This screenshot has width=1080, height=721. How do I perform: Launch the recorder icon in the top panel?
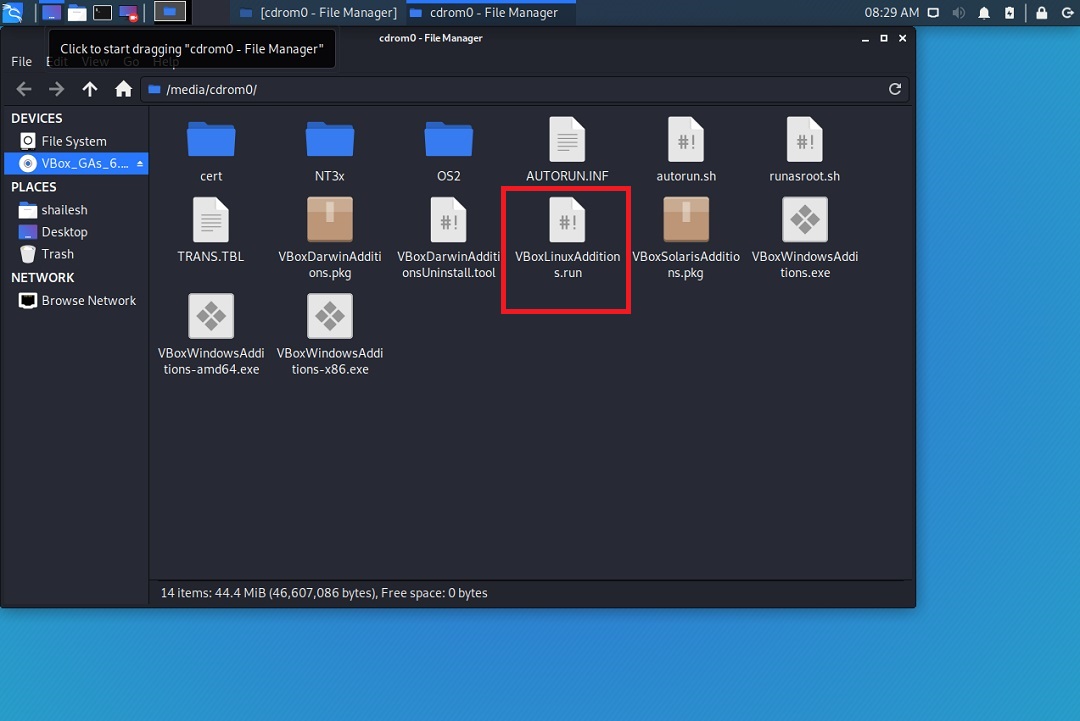(128, 12)
